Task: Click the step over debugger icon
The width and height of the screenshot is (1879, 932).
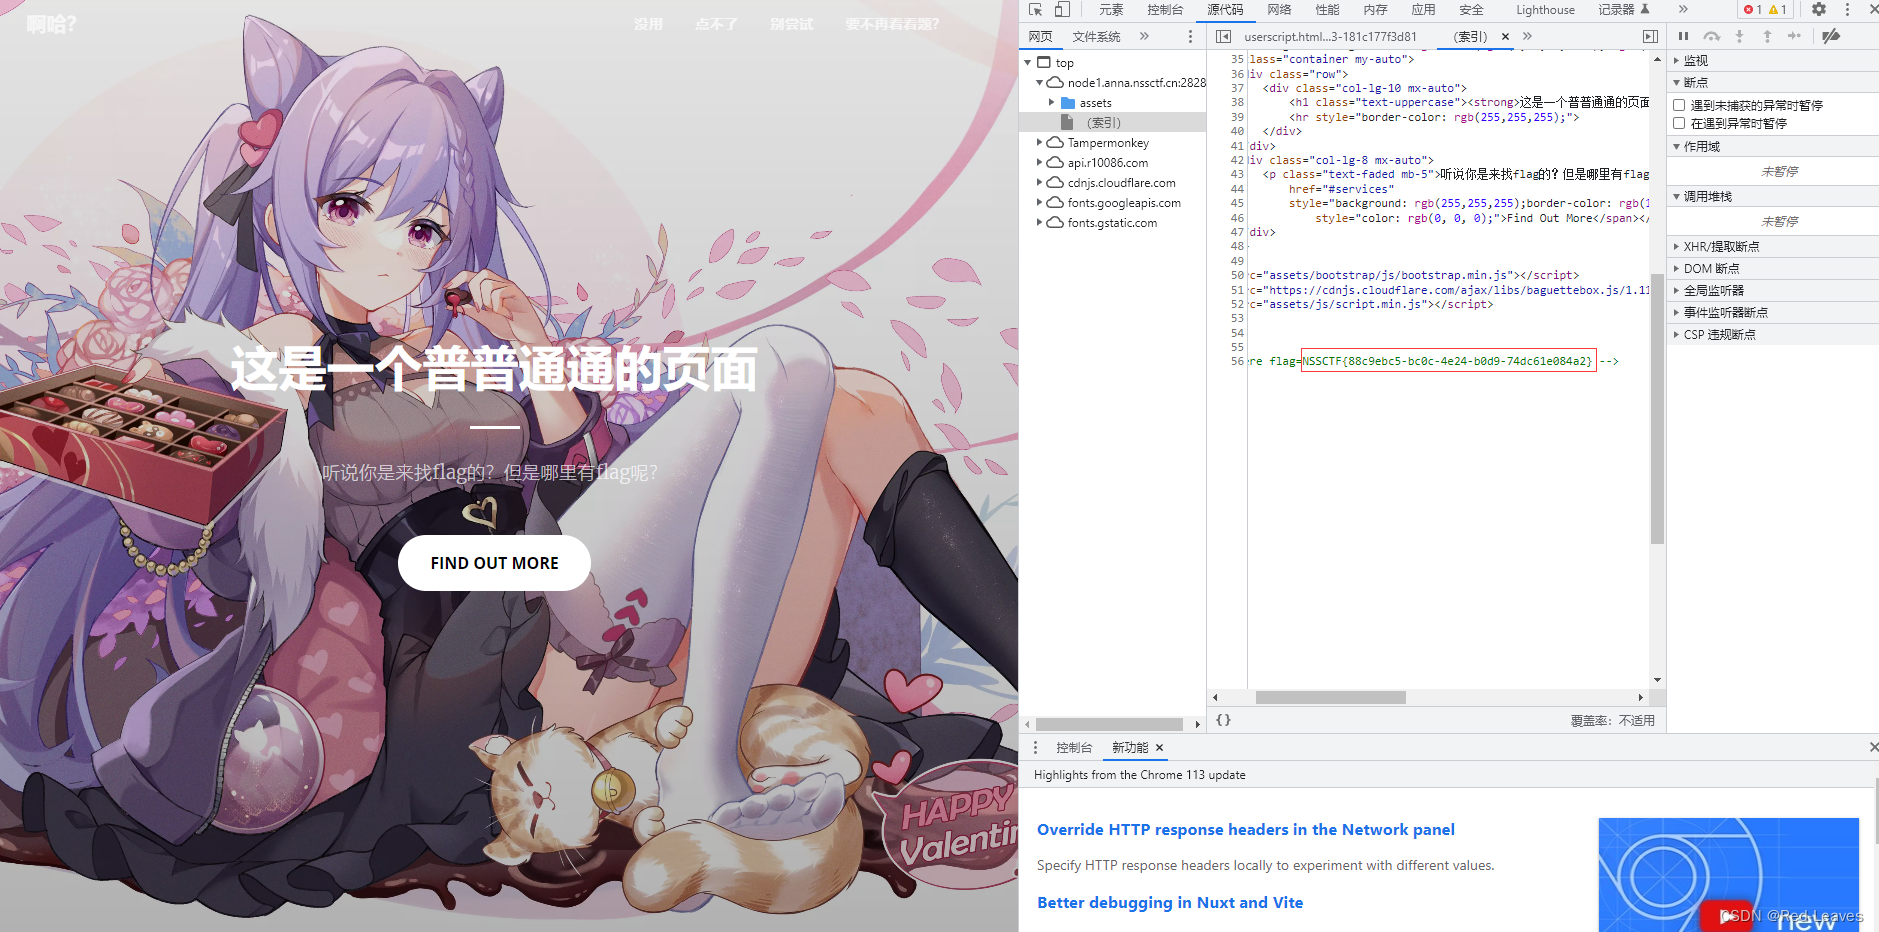Action: 1712,36
